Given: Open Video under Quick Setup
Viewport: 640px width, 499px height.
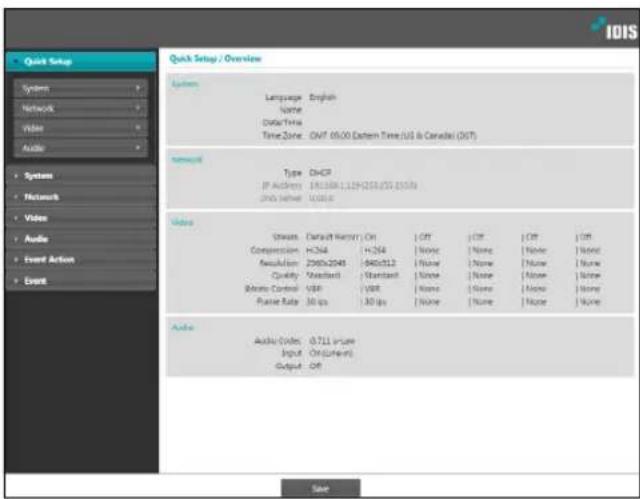Looking at the screenshot, I should tap(81, 128).
